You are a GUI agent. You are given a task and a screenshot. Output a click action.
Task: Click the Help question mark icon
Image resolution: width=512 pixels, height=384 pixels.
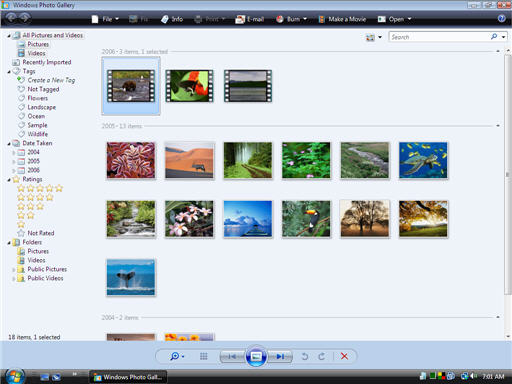point(501,18)
